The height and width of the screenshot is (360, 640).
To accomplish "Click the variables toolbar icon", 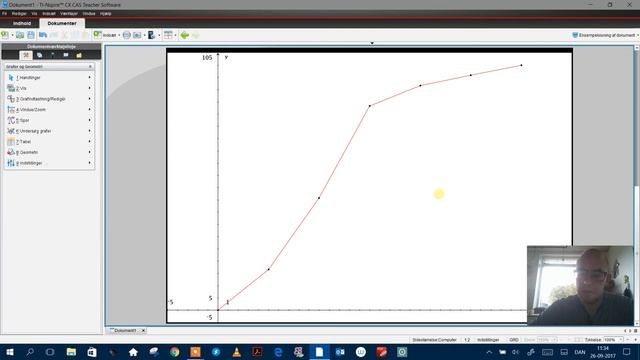I will click(127, 35).
